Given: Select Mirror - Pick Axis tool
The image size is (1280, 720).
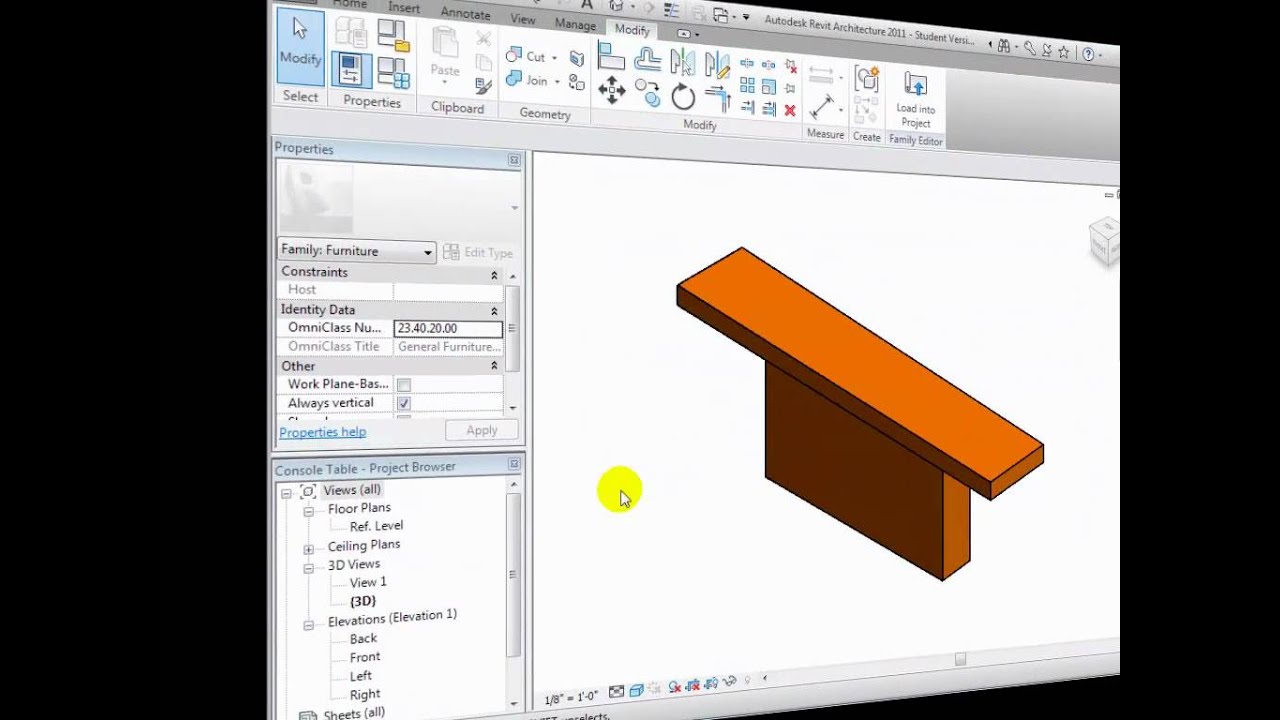Looking at the screenshot, I should pyautogui.click(x=682, y=61).
